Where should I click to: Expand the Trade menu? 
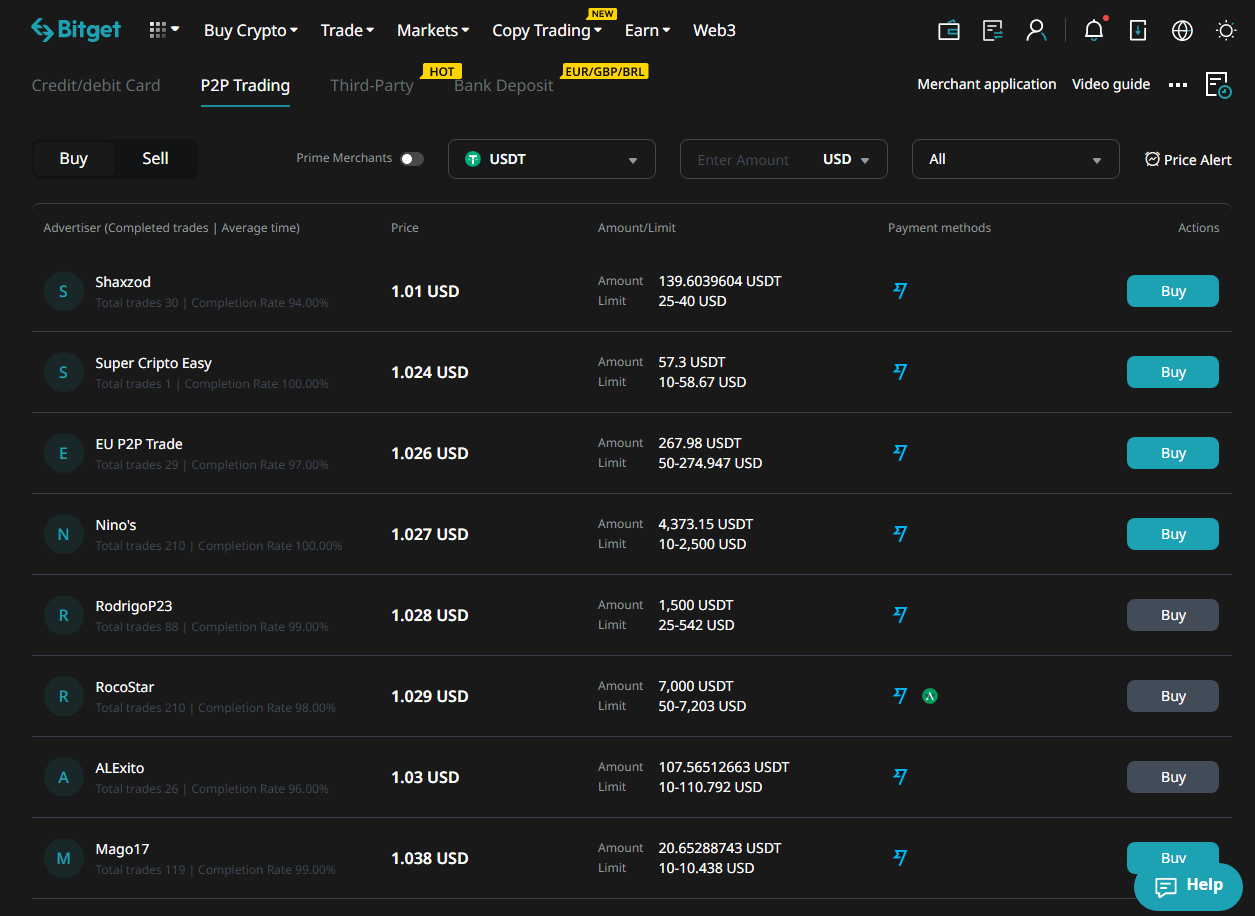pyautogui.click(x=347, y=30)
